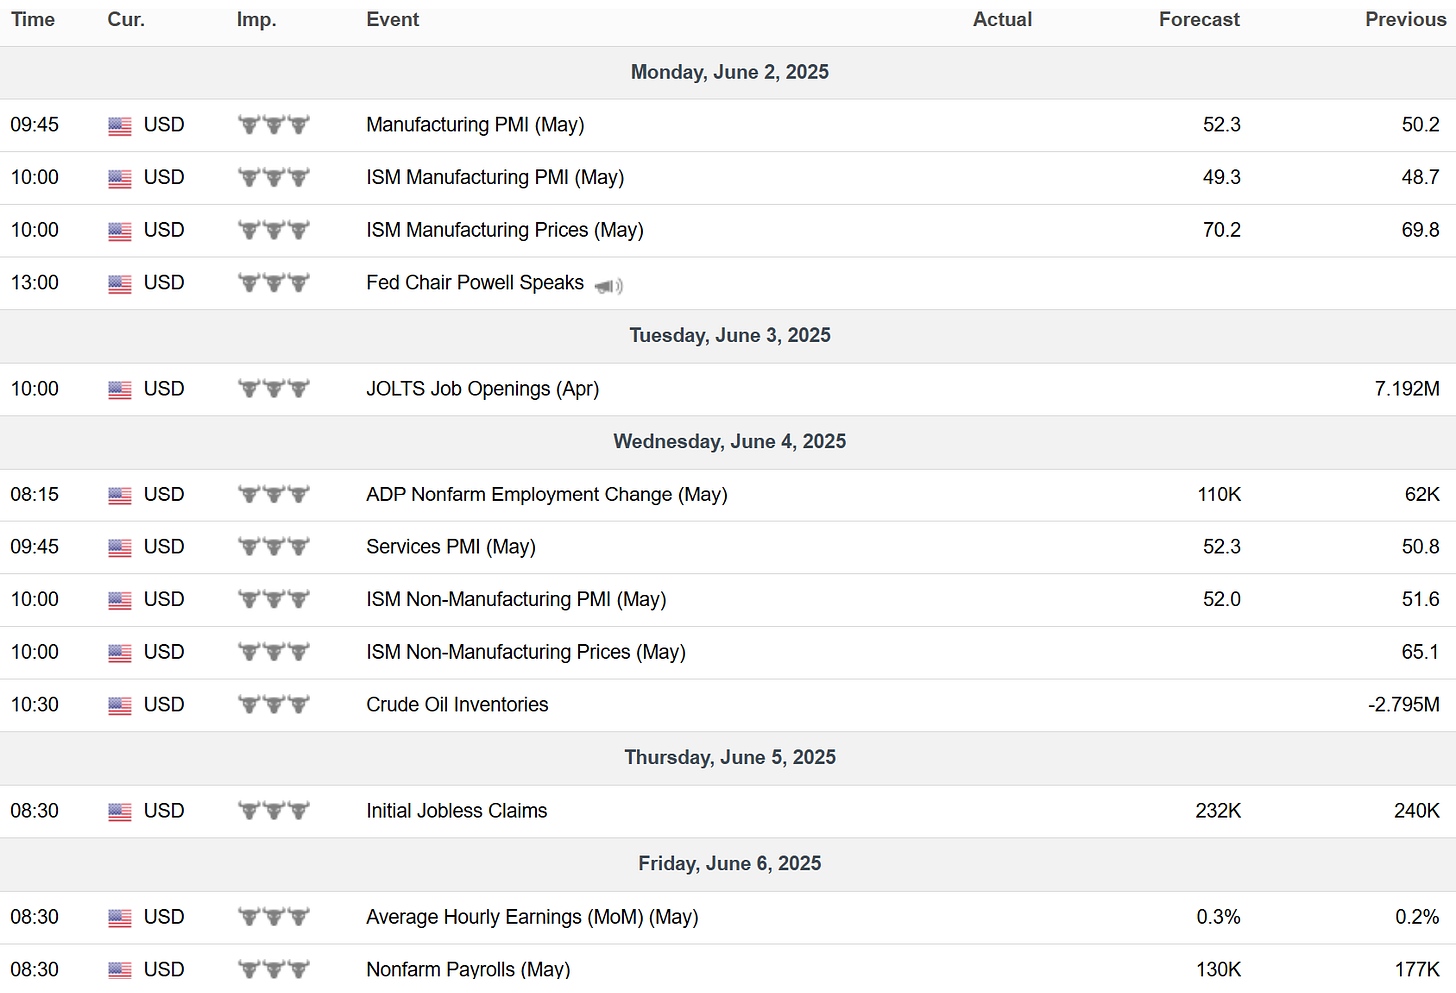This screenshot has height=993, width=1456.
Task: Click the 10:30 time cell
Action: pyautogui.click(x=35, y=705)
